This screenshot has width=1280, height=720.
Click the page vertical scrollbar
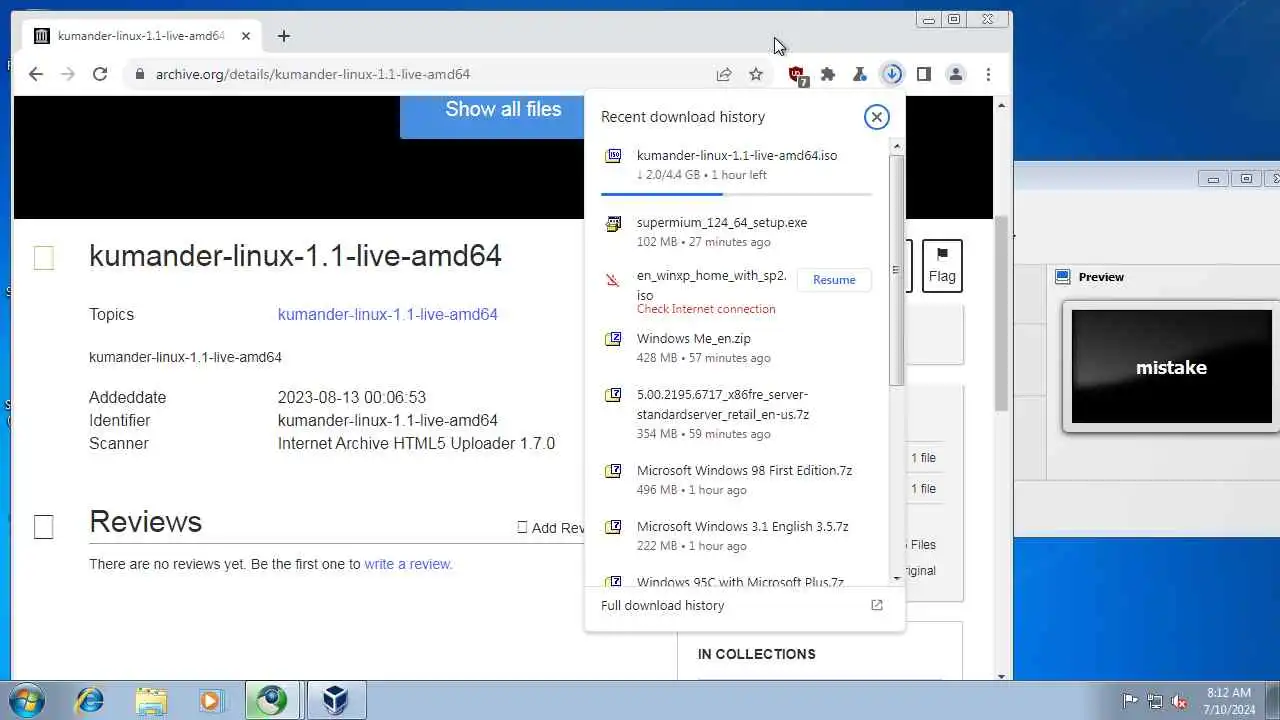[x=1001, y=313]
